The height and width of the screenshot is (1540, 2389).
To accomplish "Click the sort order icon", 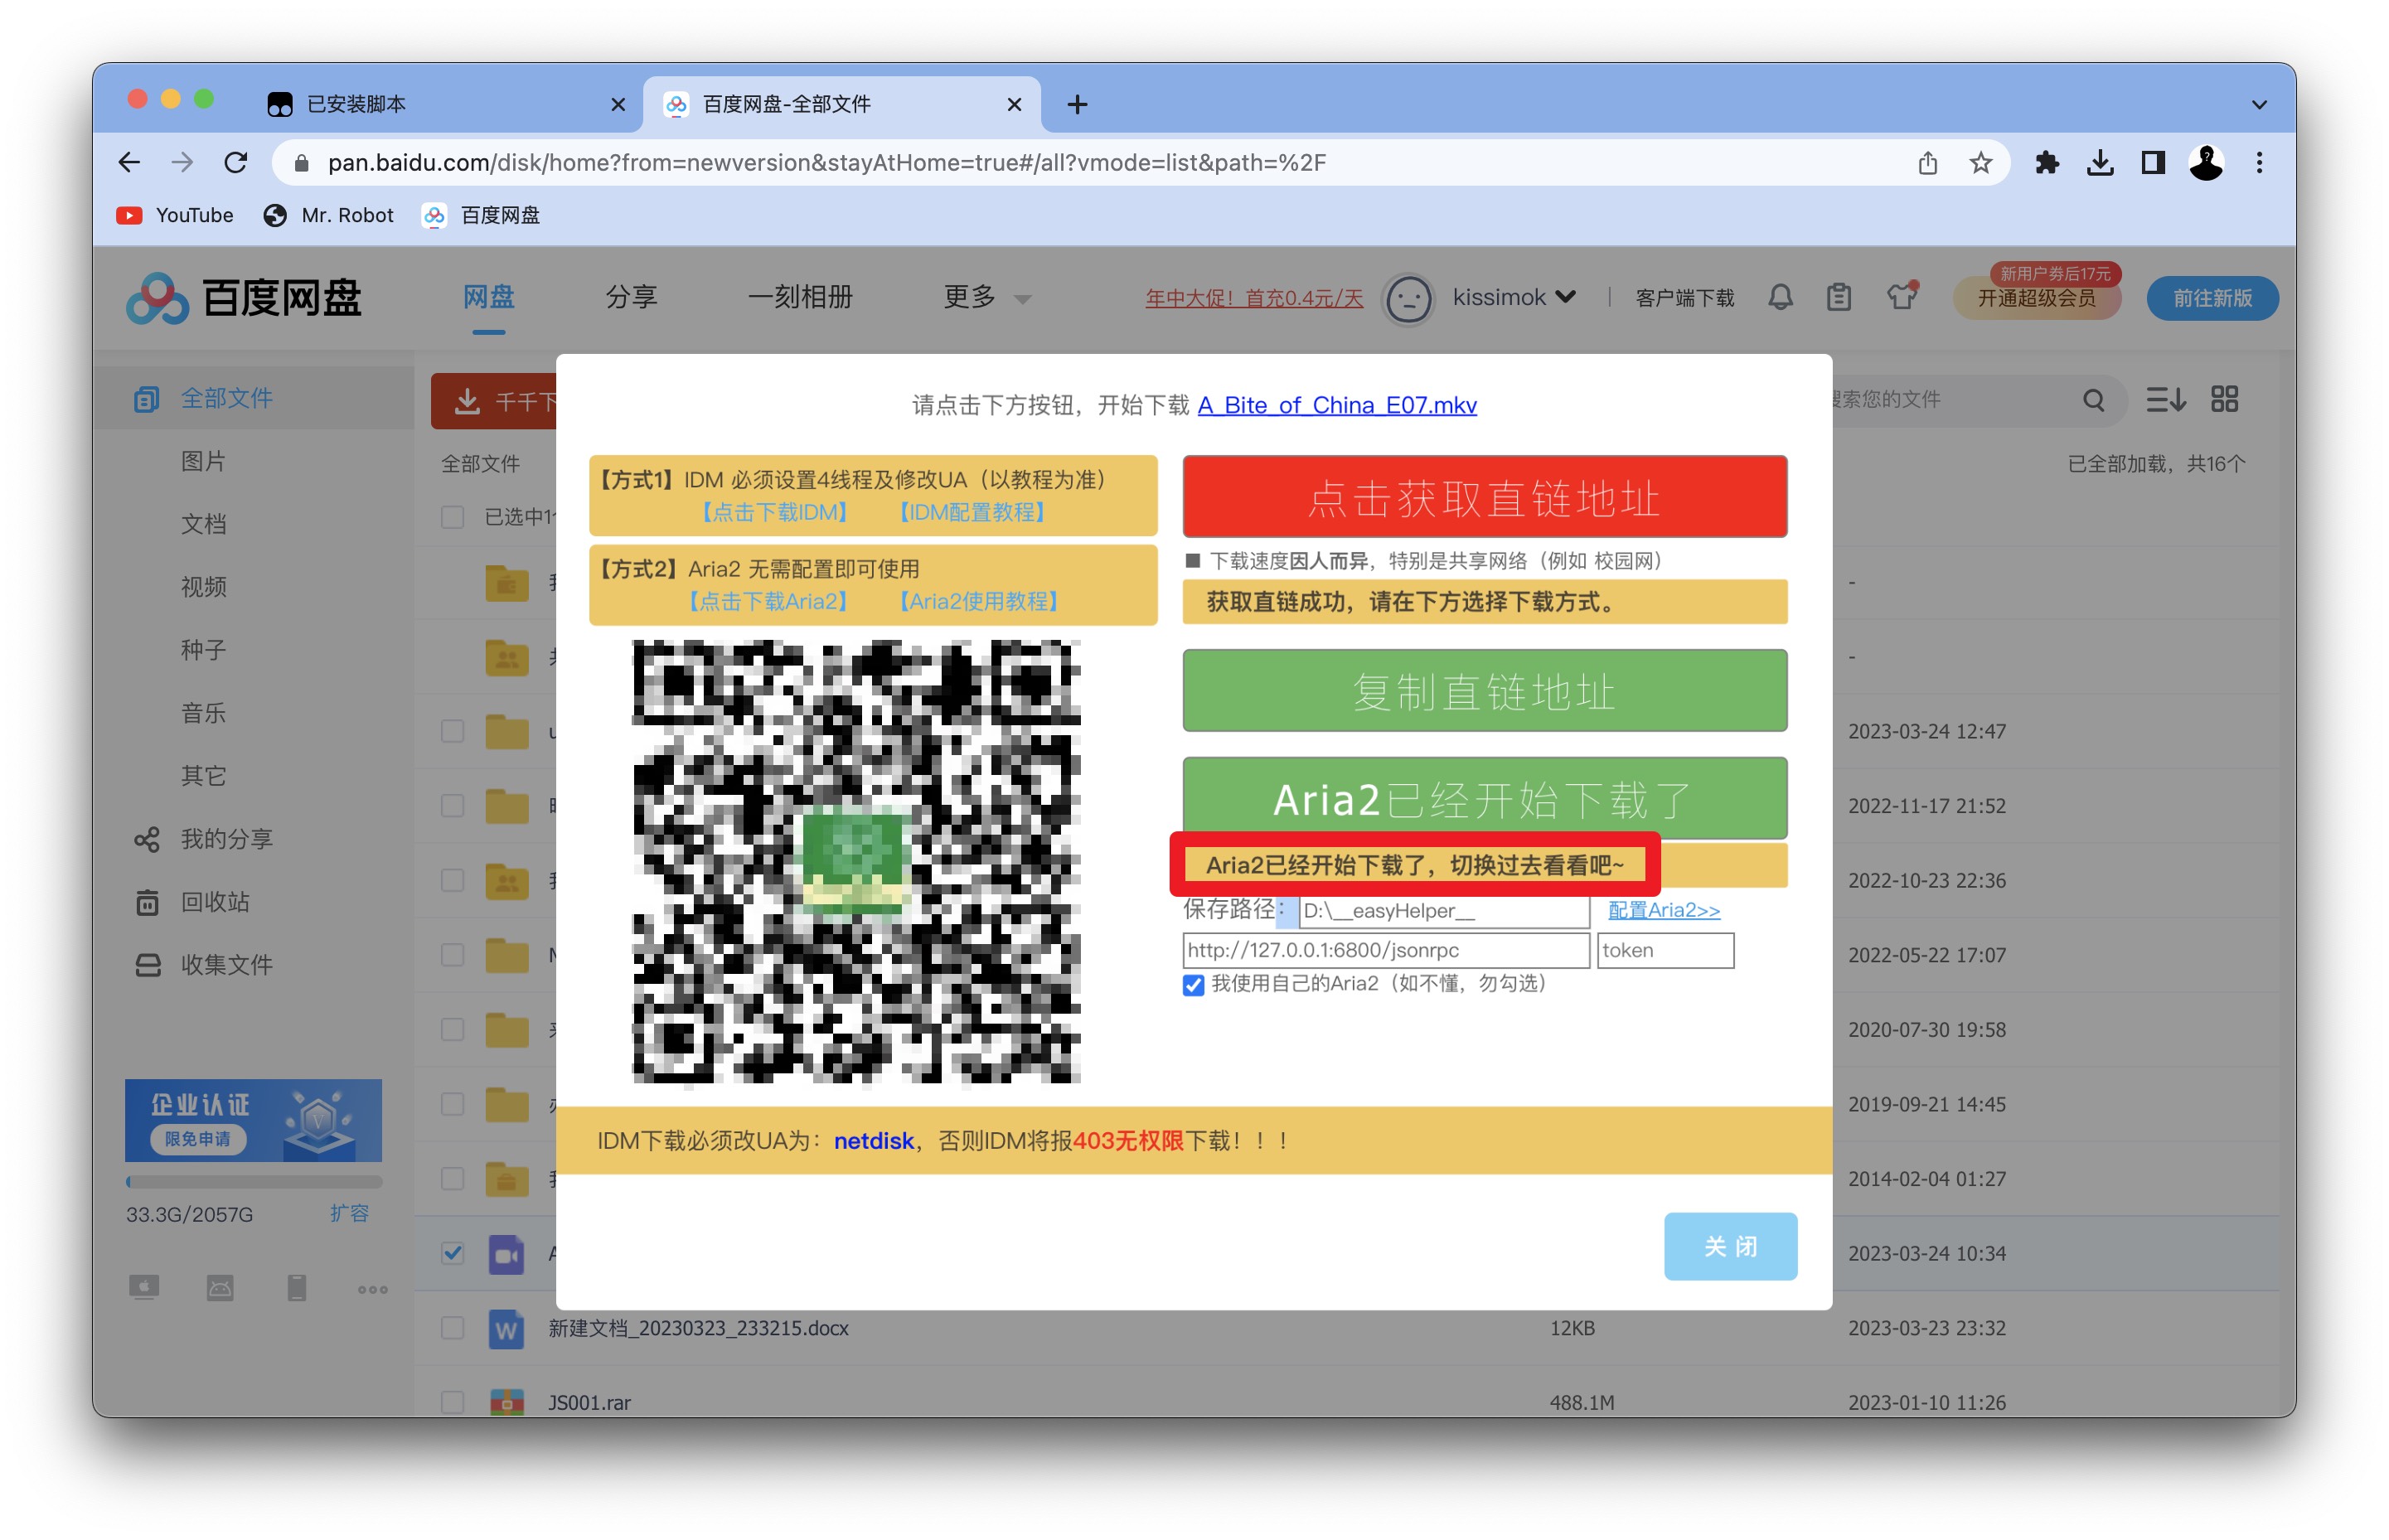I will (x=2165, y=399).
